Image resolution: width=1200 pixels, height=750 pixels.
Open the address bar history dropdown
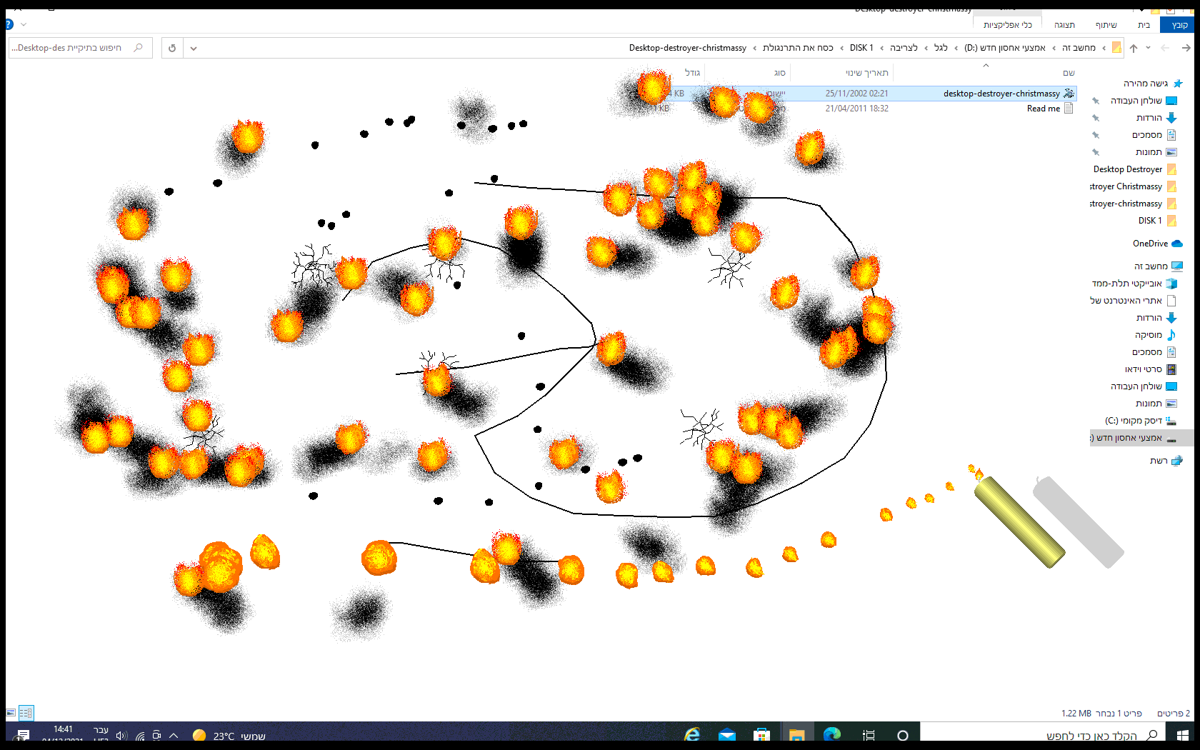193,47
